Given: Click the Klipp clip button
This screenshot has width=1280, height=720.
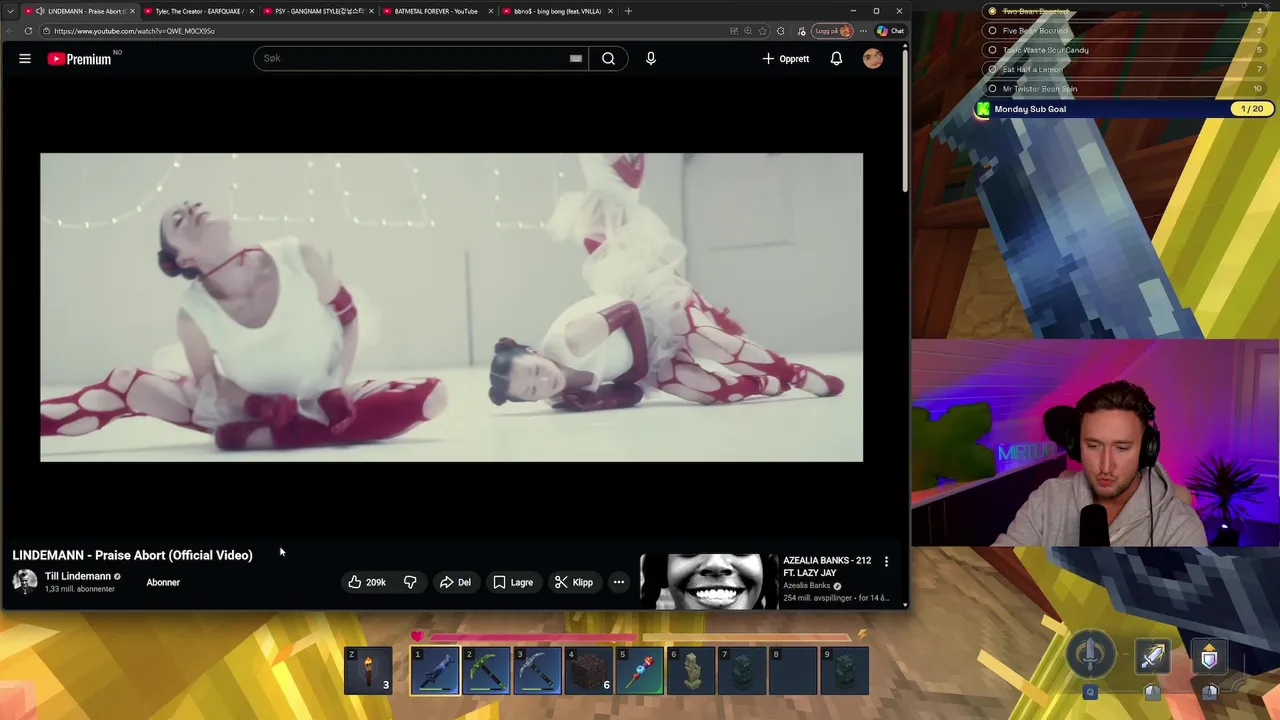Looking at the screenshot, I should pos(574,582).
